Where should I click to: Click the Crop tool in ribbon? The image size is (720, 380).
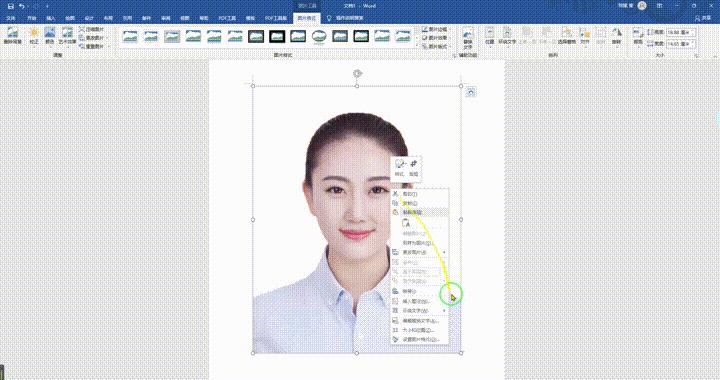(x=638, y=36)
